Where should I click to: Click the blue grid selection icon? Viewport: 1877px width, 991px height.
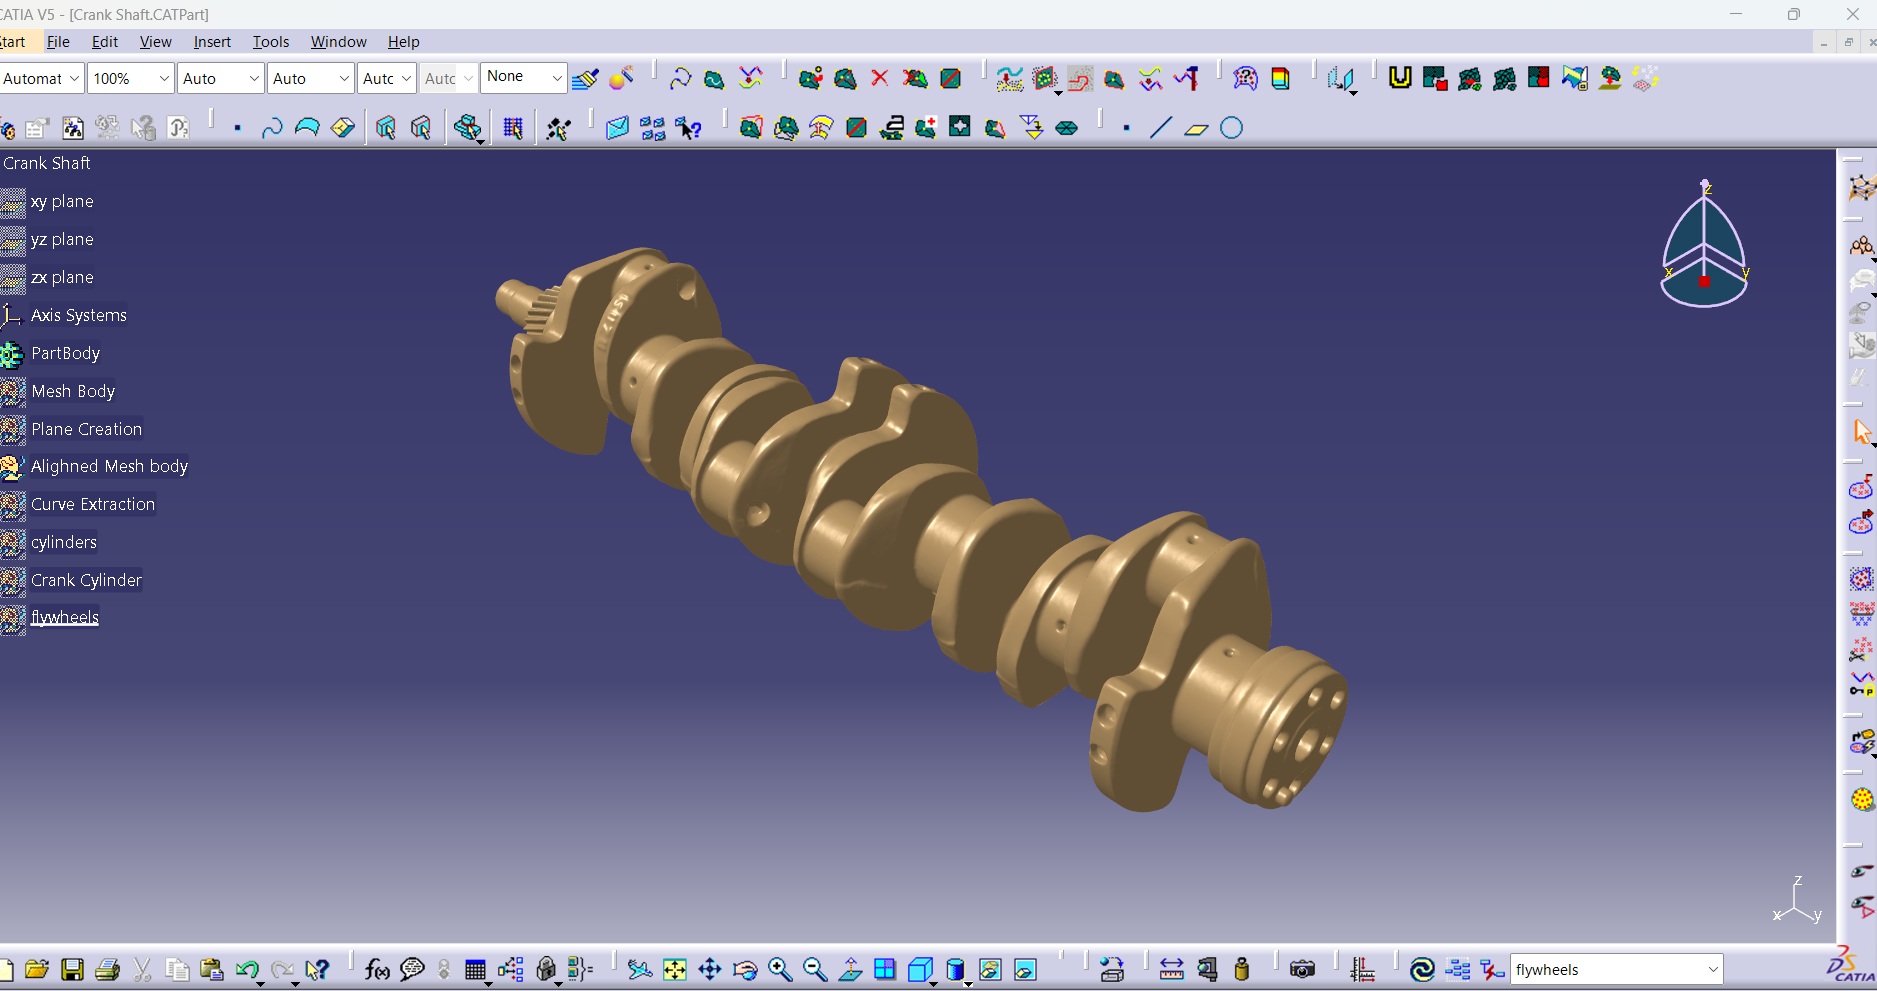pos(513,128)
